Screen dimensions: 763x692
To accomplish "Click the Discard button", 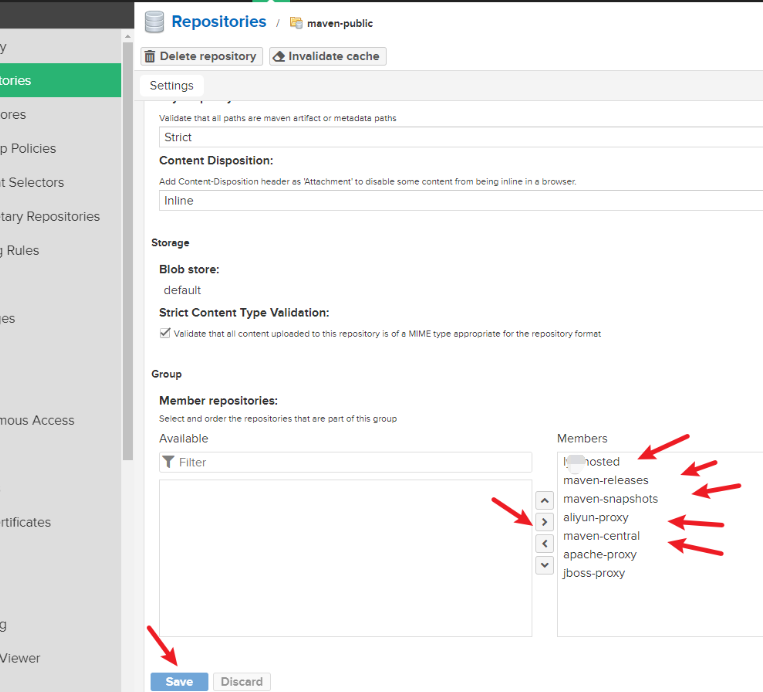I will pos(242,682).
